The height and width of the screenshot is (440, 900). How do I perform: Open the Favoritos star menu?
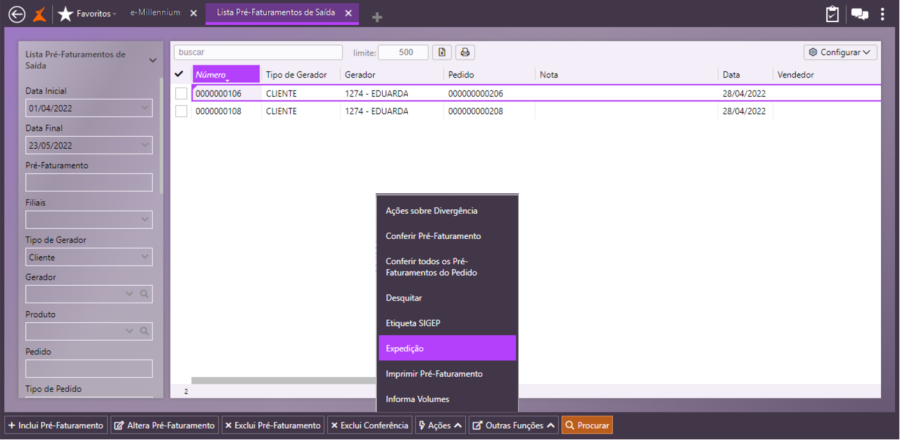pyautogui.click(x=87, y=14)
